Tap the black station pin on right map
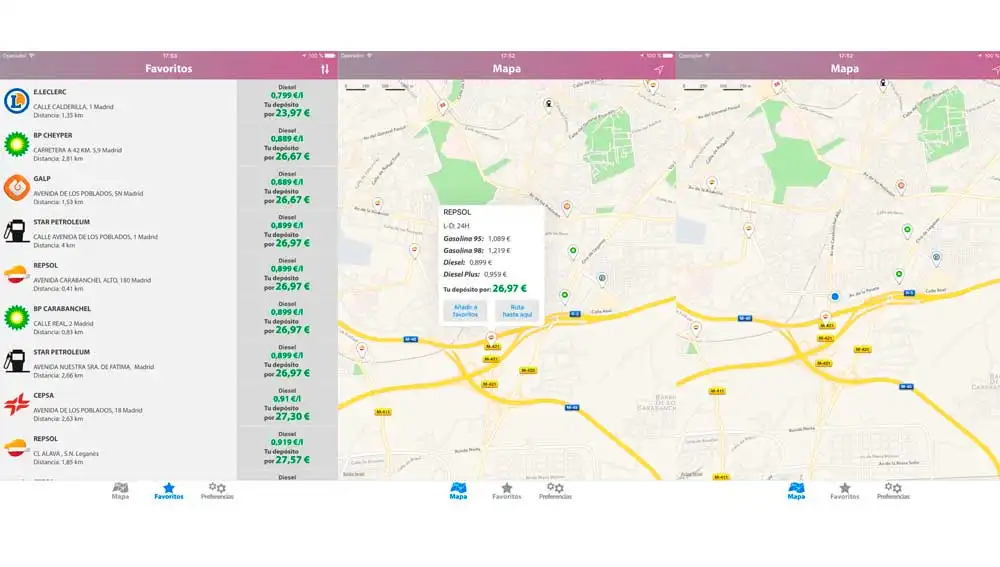This screenshot has width=1000, height=567. pos(883,84)
